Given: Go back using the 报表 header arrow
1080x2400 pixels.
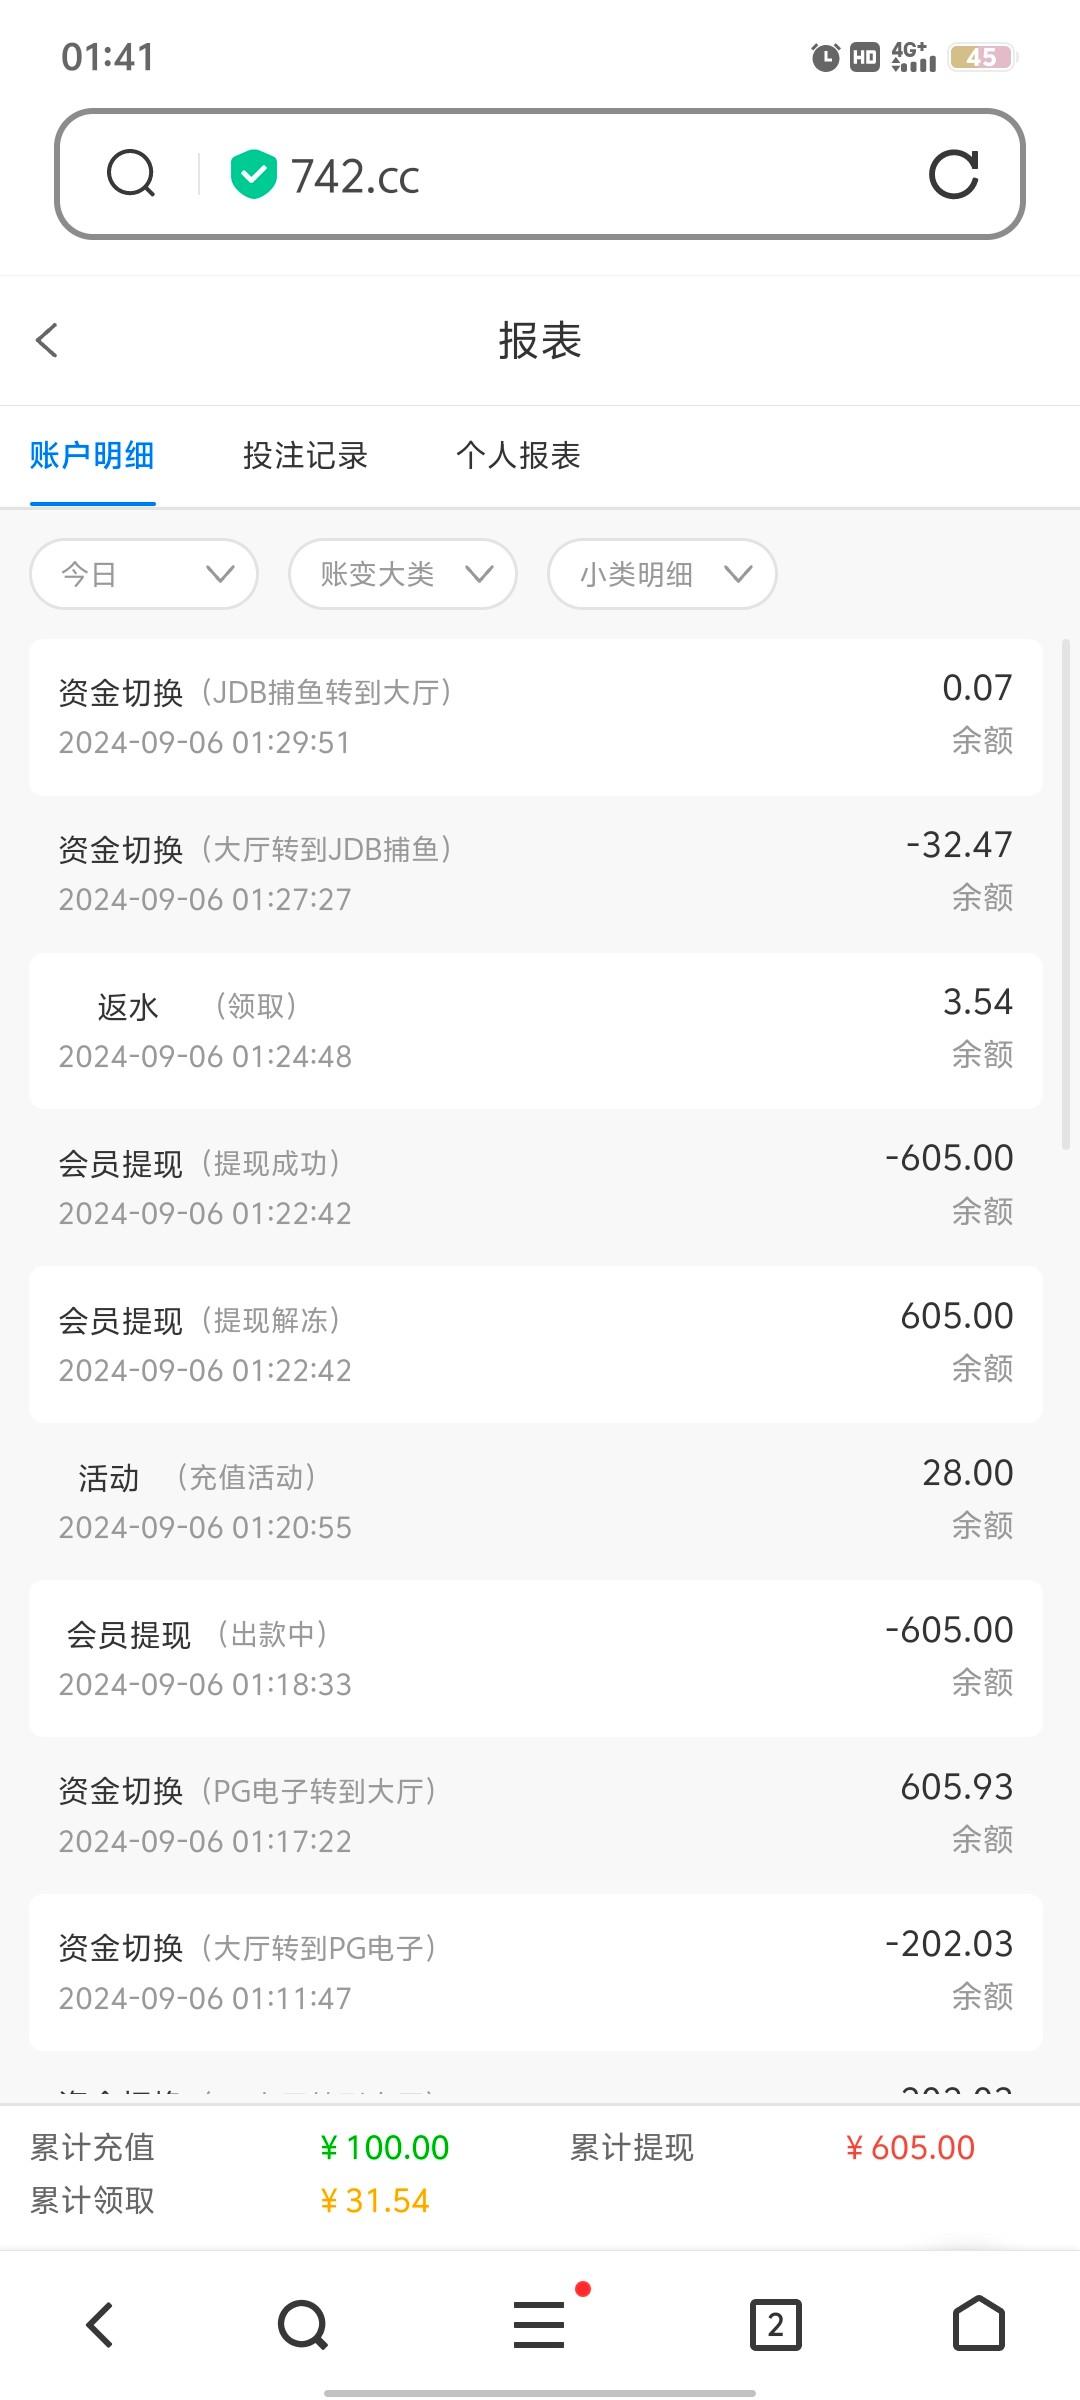Looking at the screenshot, I should [x=47, y=340].
